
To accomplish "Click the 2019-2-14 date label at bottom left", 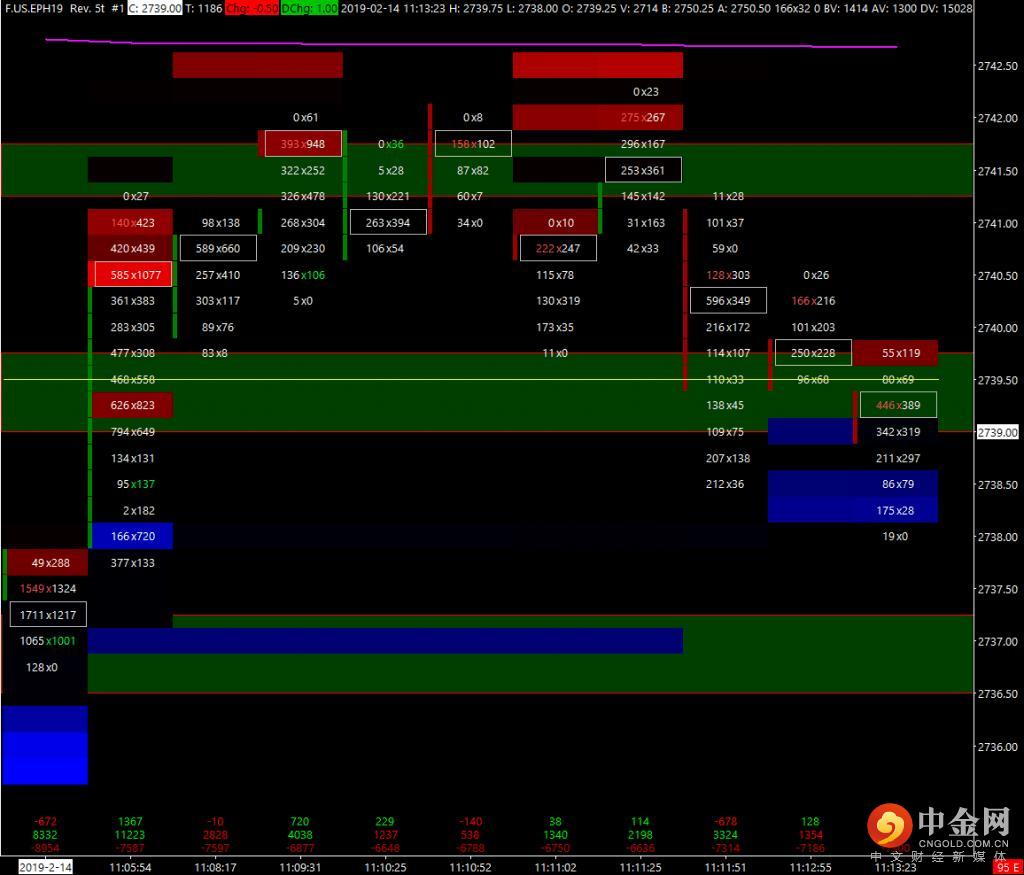I will pyautogui.click(x=45, y=867).
